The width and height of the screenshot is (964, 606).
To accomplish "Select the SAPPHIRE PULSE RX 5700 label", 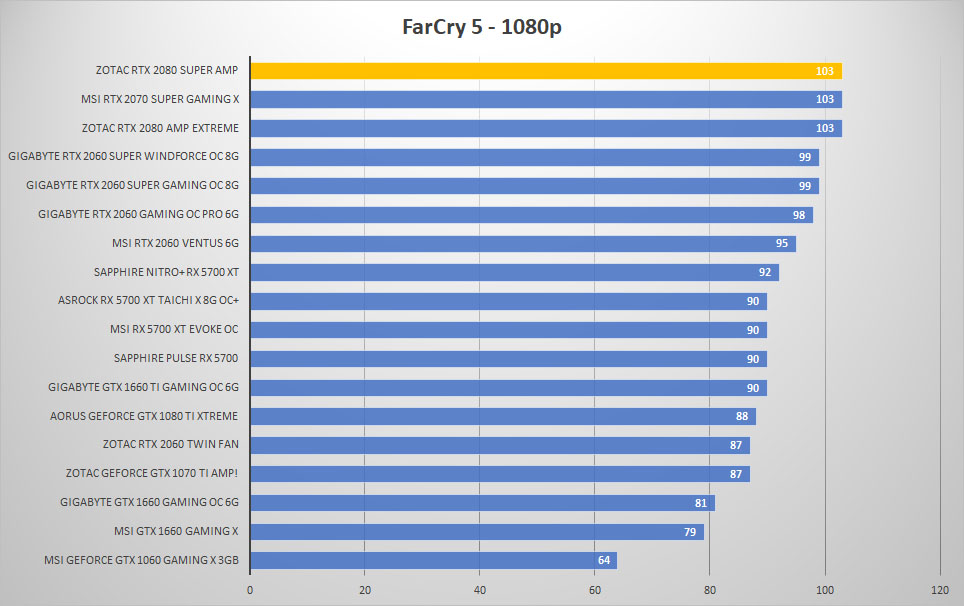I will (x=176, y=358).
